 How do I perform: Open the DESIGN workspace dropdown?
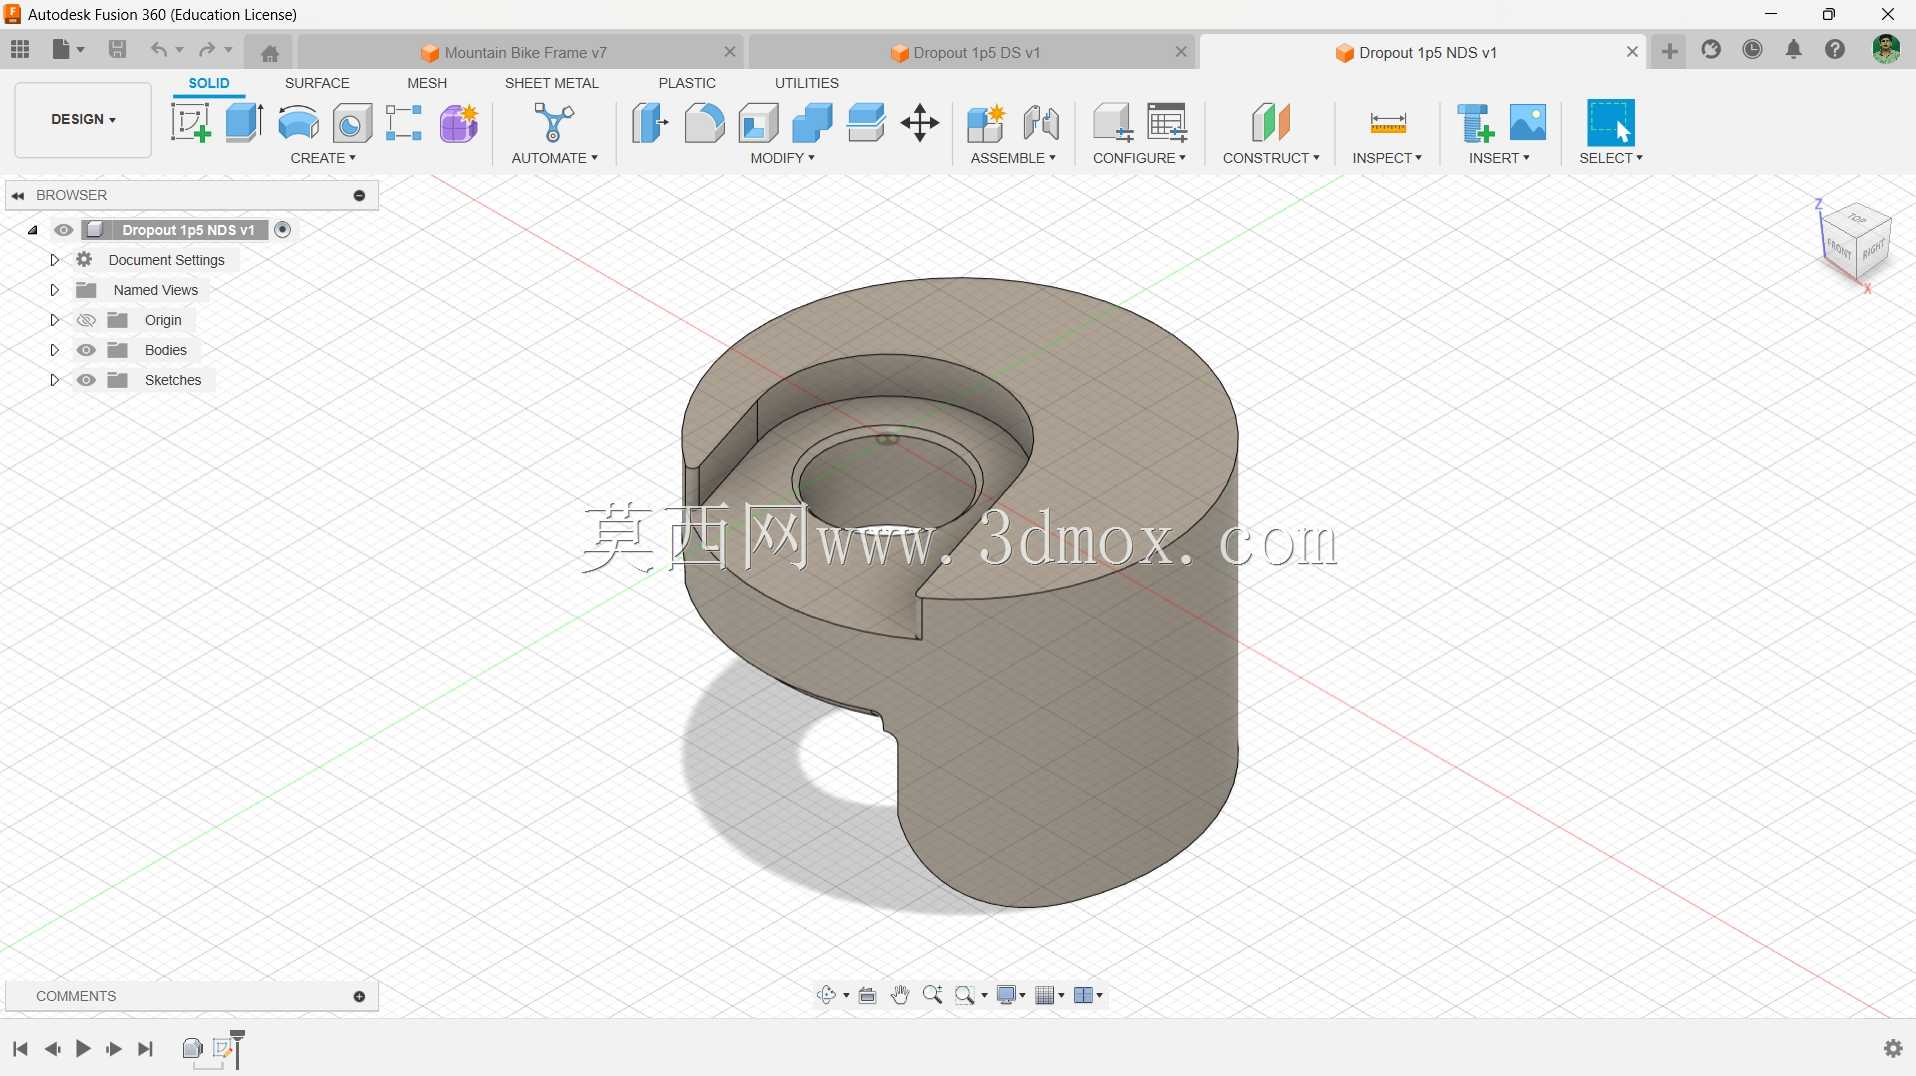coord(83,120)
